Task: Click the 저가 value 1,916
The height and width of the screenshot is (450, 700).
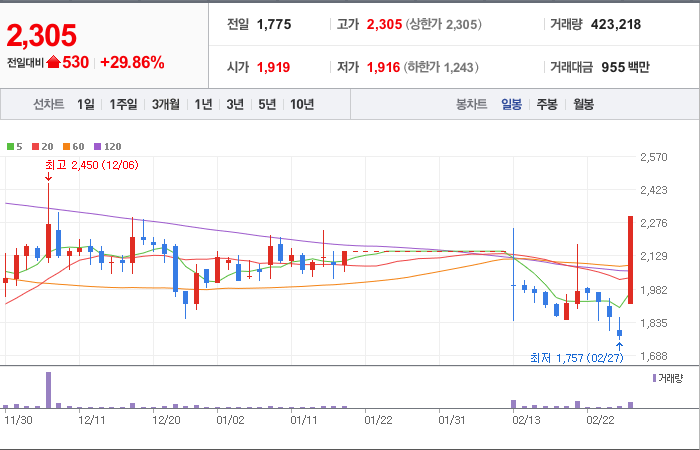Action: coord(383,67)
